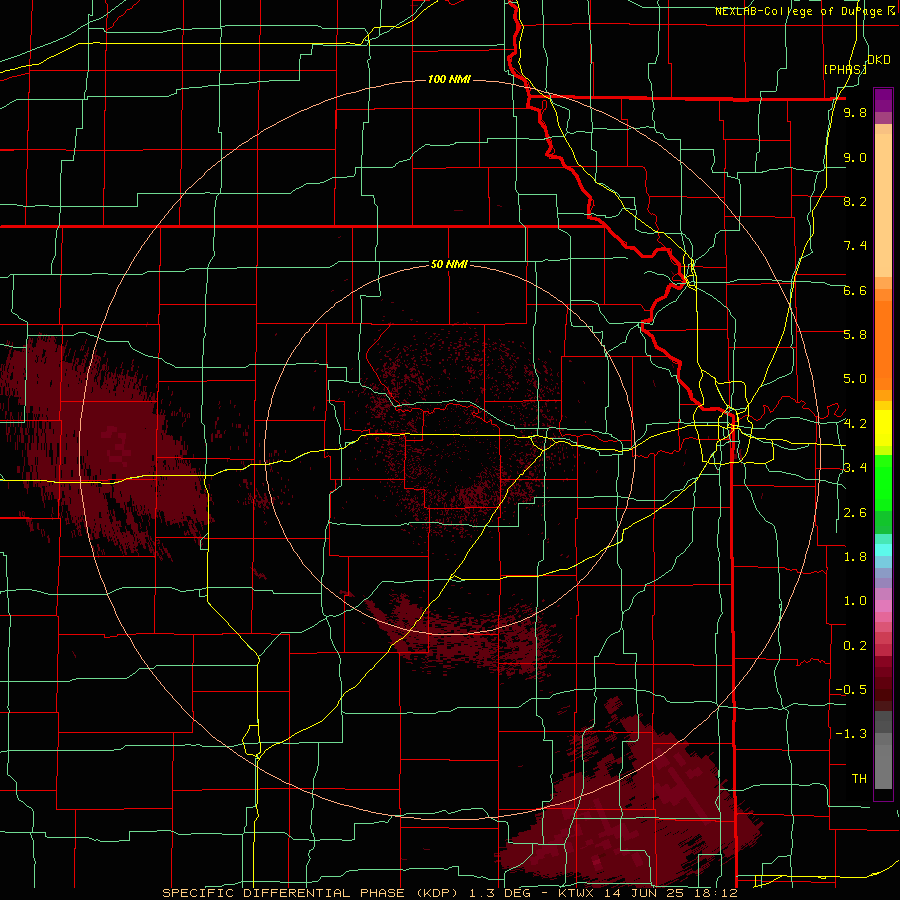Click the TH threshold label on scale
The height and width of the screenshot is (900, 900).
pos(859,779)
